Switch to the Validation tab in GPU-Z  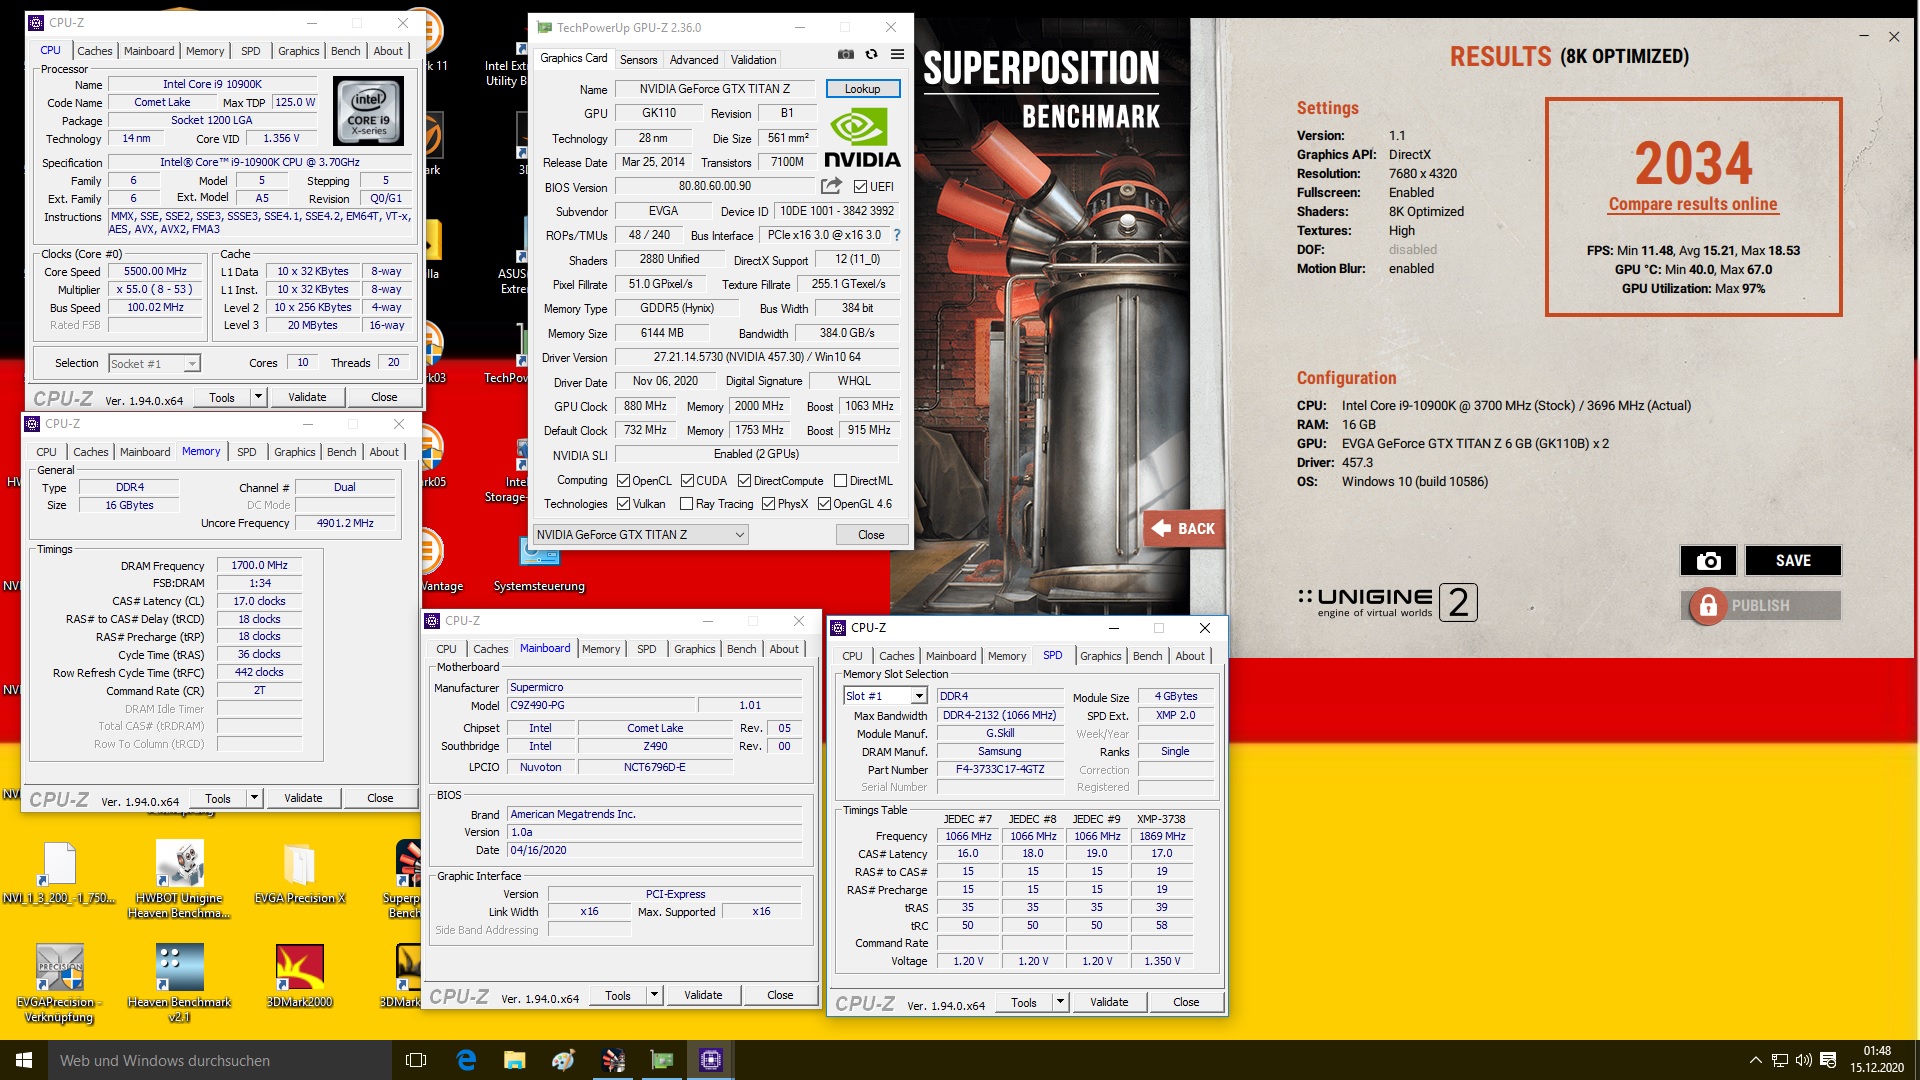pos(753,59)
